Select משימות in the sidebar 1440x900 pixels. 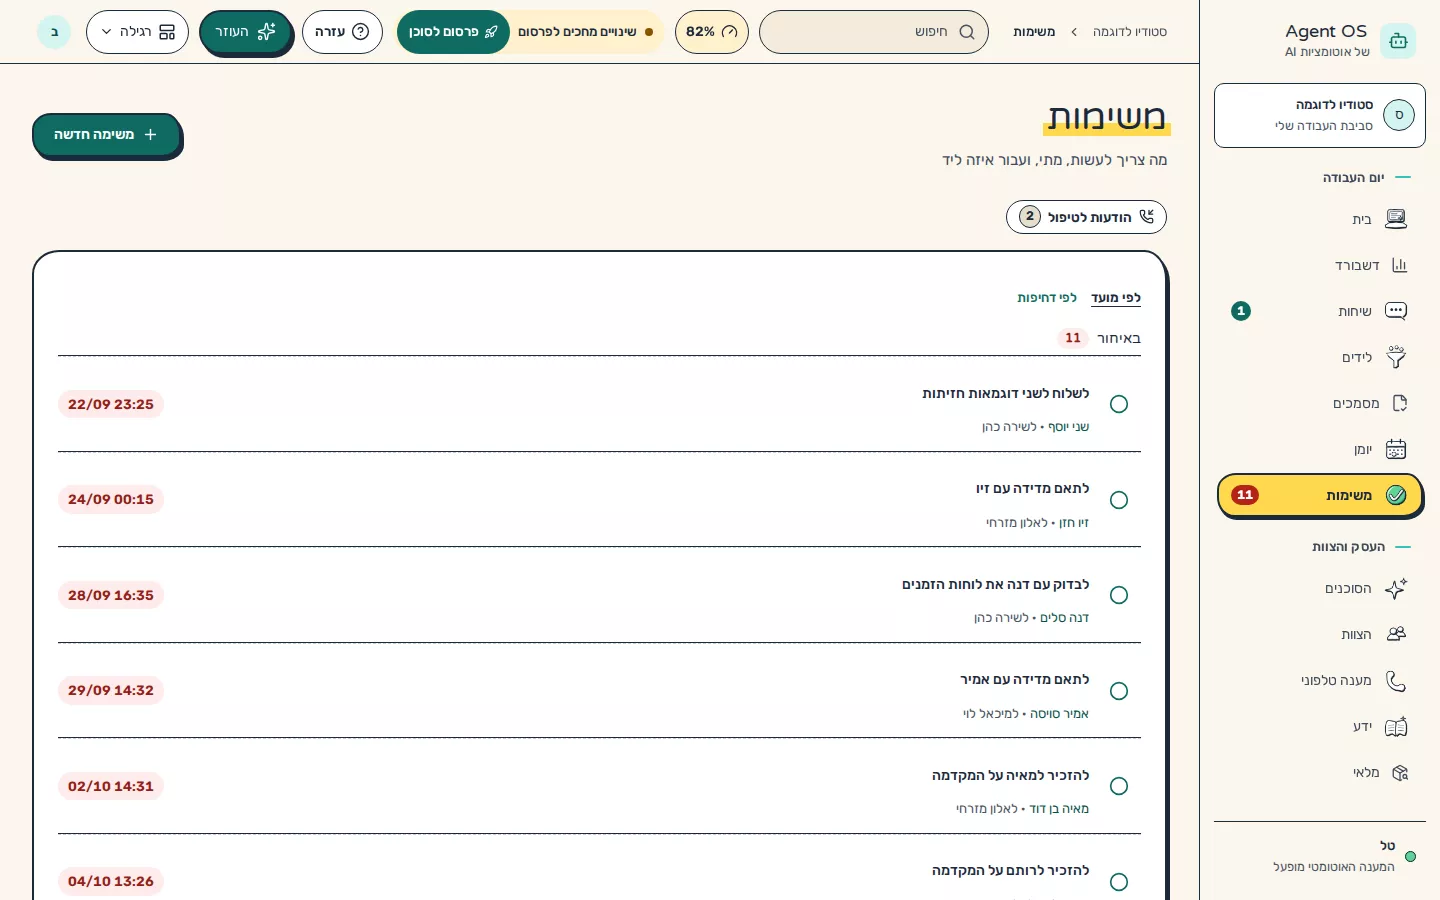[x=1319, y=495]
